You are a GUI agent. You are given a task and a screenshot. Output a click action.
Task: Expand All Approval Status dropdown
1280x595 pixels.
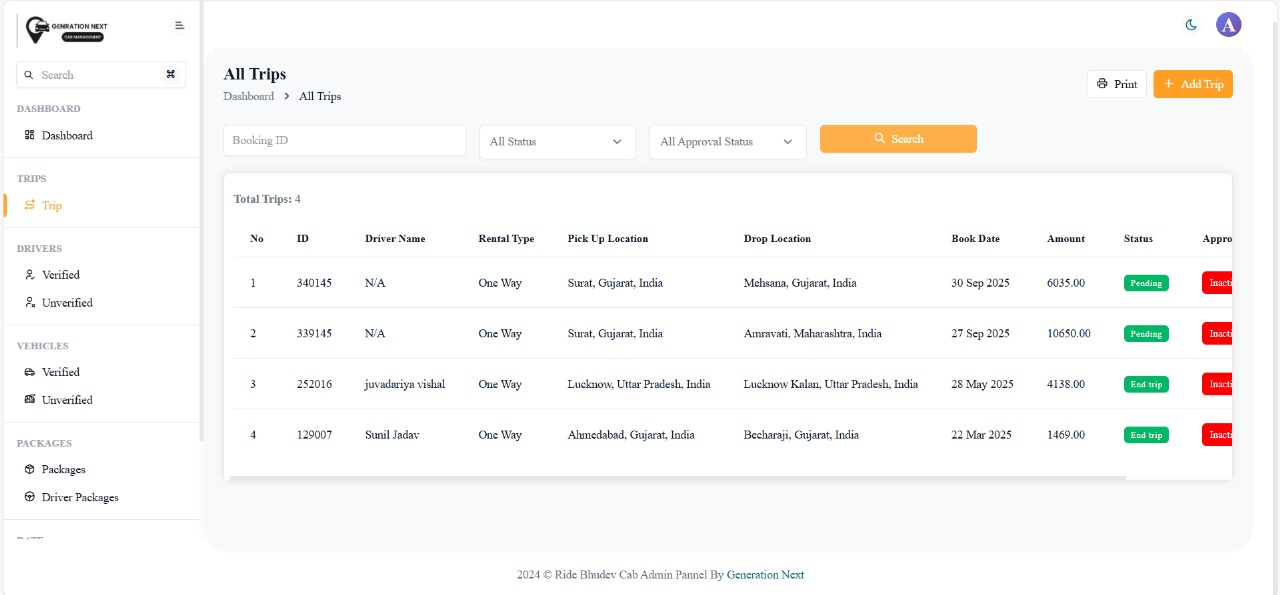[727, 142]
